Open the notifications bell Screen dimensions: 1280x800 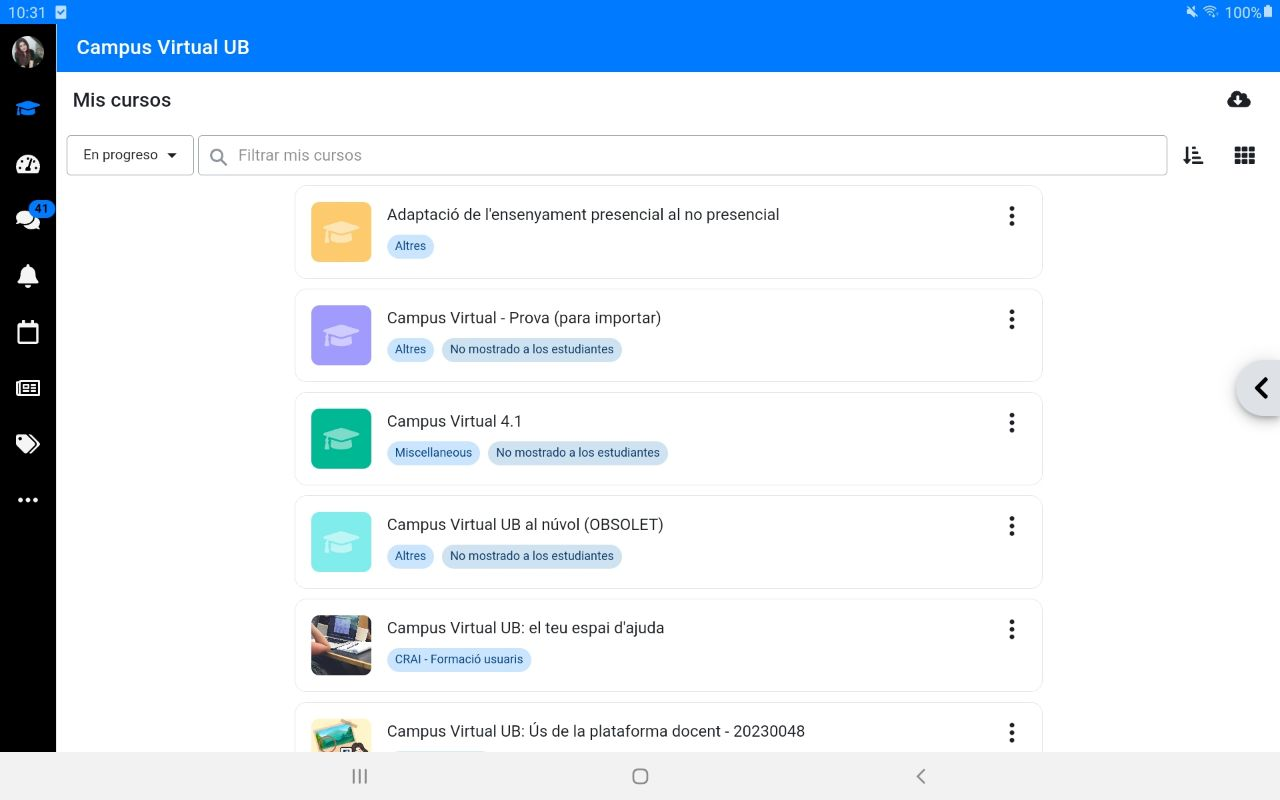point(28,277)
